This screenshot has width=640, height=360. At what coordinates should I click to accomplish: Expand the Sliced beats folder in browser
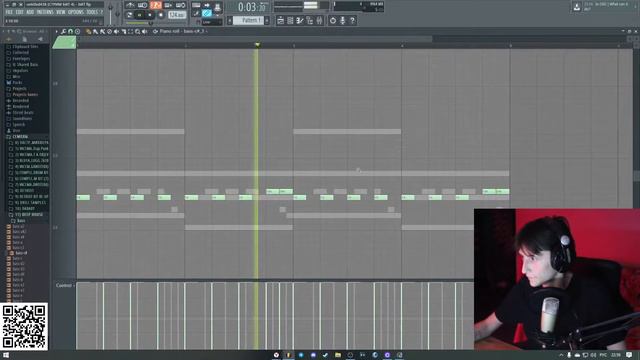[x=23, y=113]
